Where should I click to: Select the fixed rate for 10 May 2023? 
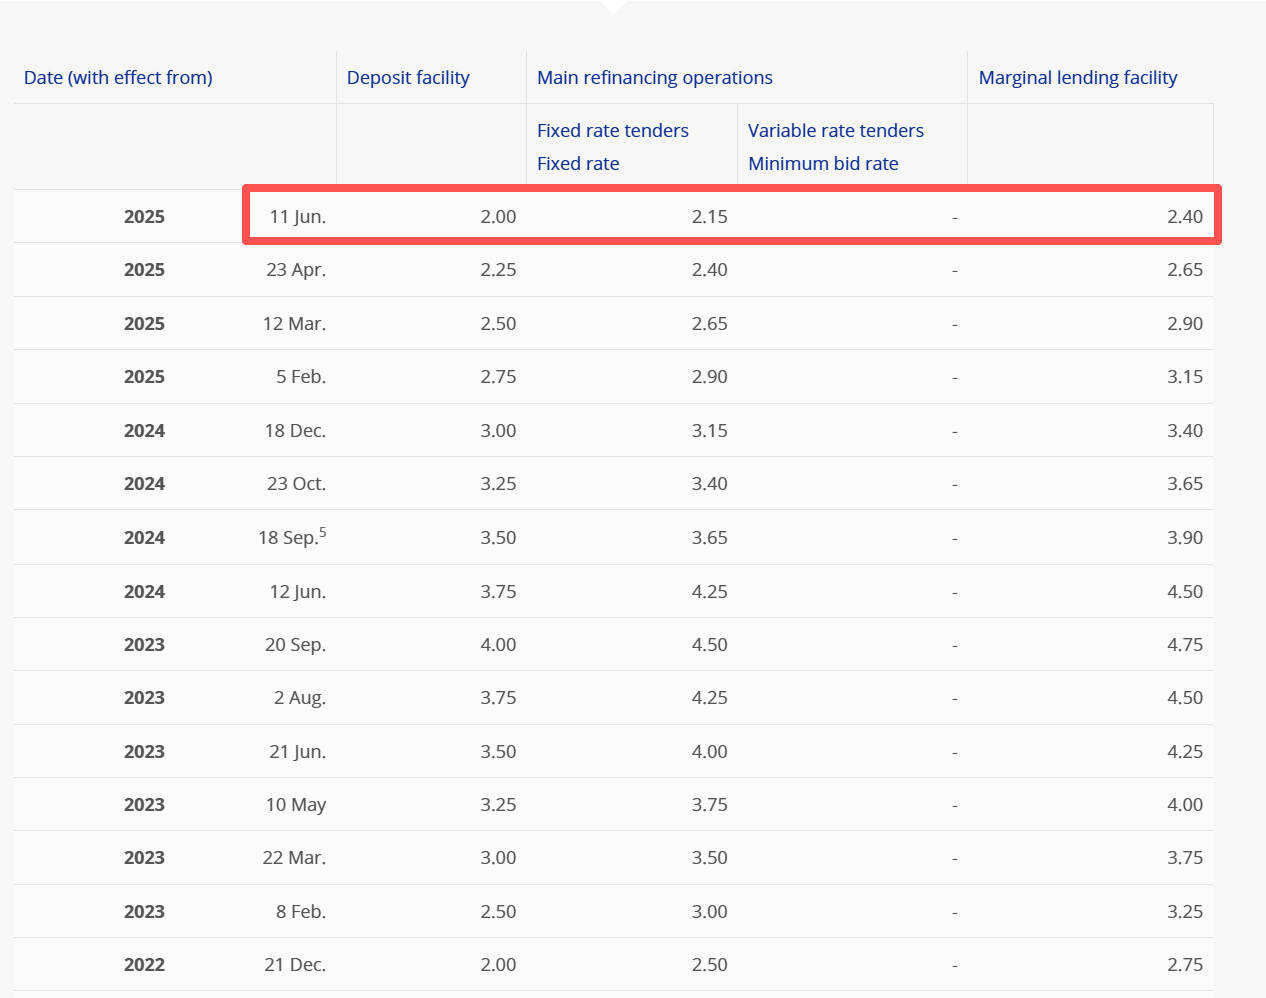pos(709,805)
